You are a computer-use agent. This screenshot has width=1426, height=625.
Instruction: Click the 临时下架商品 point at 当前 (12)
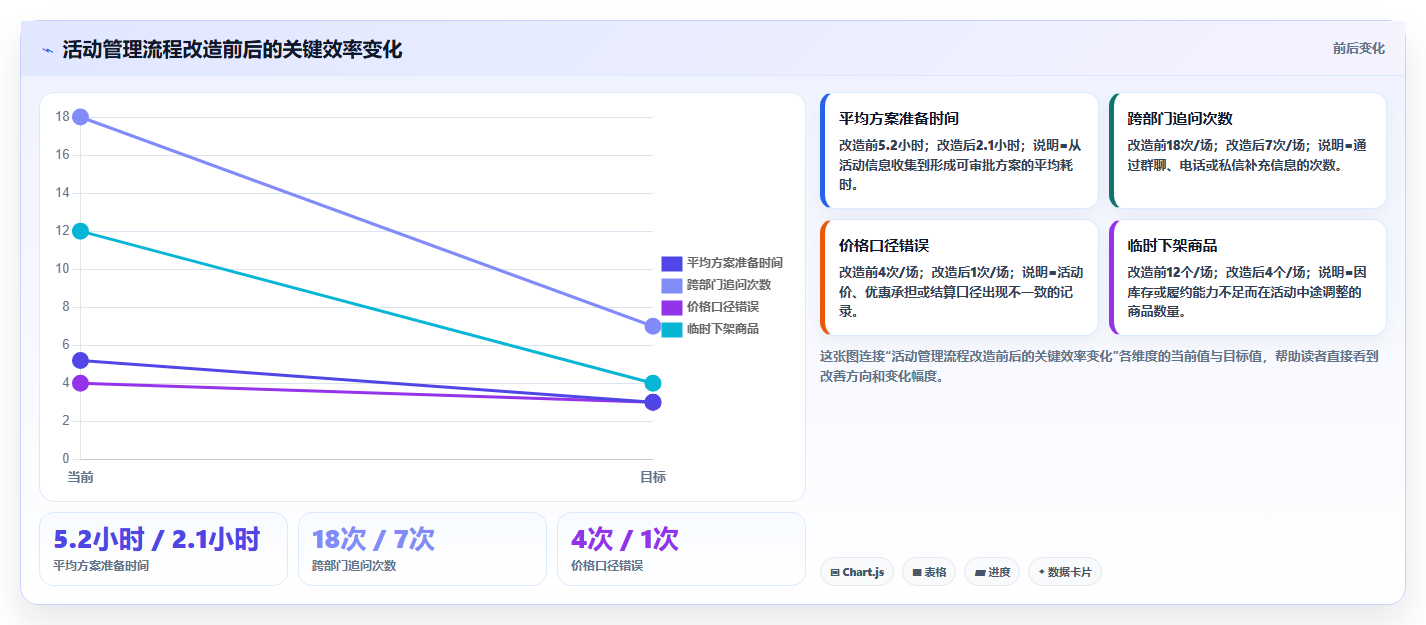click(x=81, y=231)
